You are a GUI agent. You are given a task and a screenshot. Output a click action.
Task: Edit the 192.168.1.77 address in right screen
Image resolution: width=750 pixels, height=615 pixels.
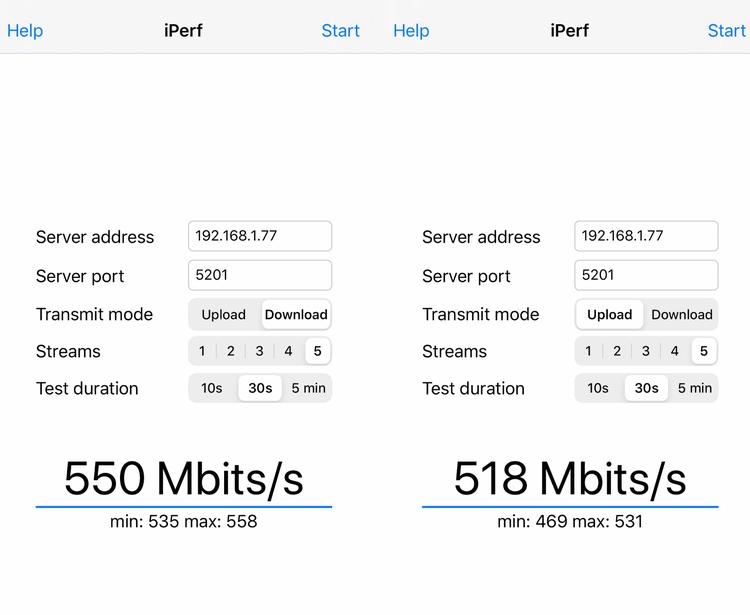click(x=646, y=236)
